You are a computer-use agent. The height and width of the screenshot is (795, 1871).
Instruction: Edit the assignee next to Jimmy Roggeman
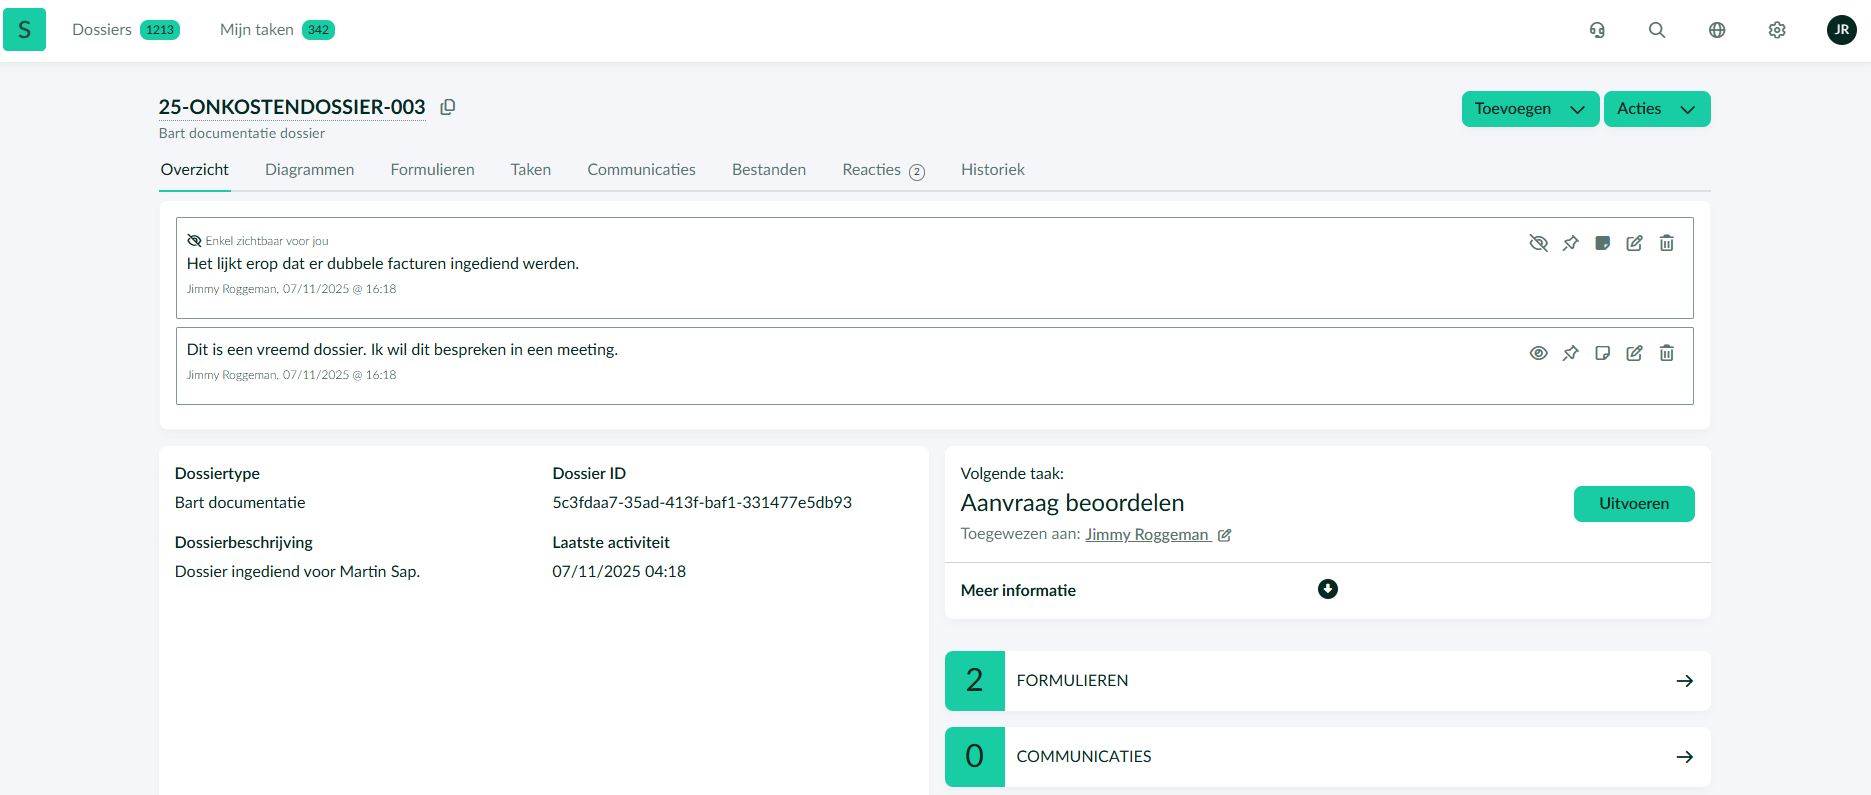1225,535
